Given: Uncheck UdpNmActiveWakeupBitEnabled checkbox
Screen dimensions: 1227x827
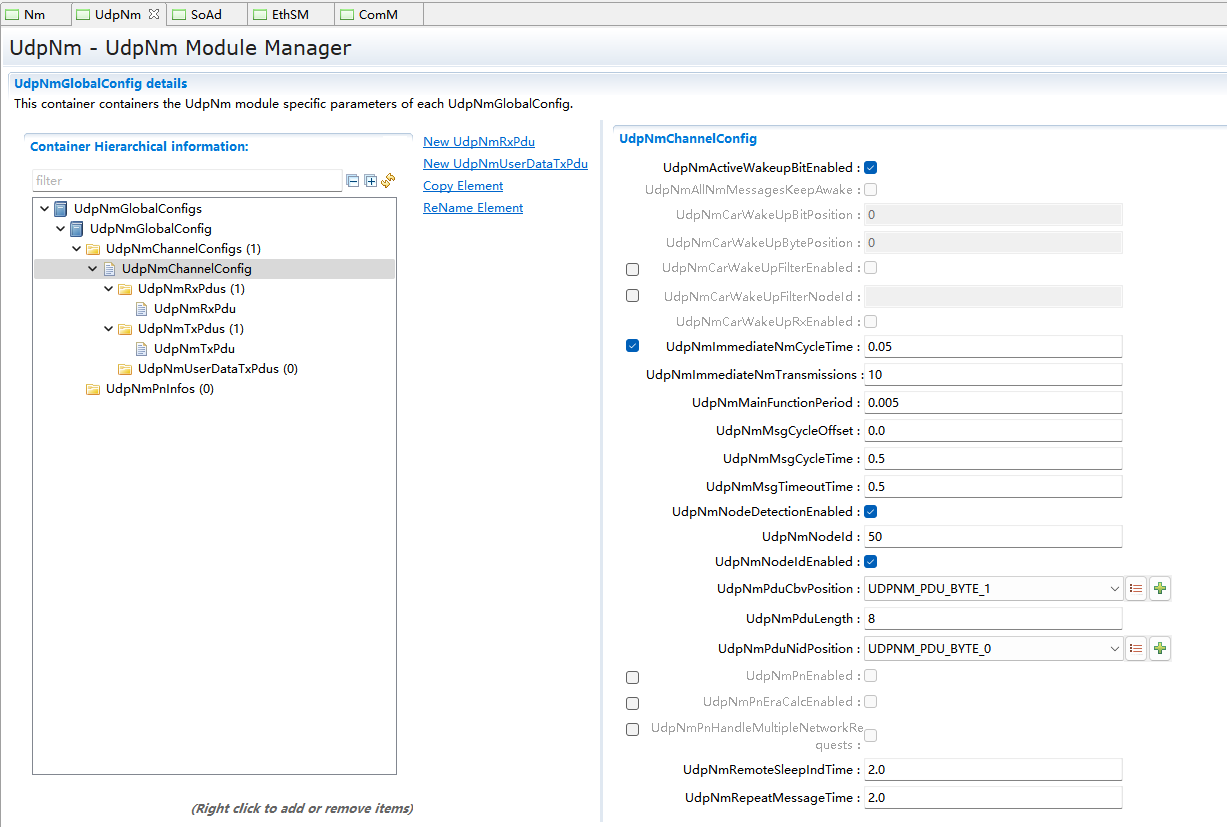Looking at the screenshot, I should [x=870, y=168].
